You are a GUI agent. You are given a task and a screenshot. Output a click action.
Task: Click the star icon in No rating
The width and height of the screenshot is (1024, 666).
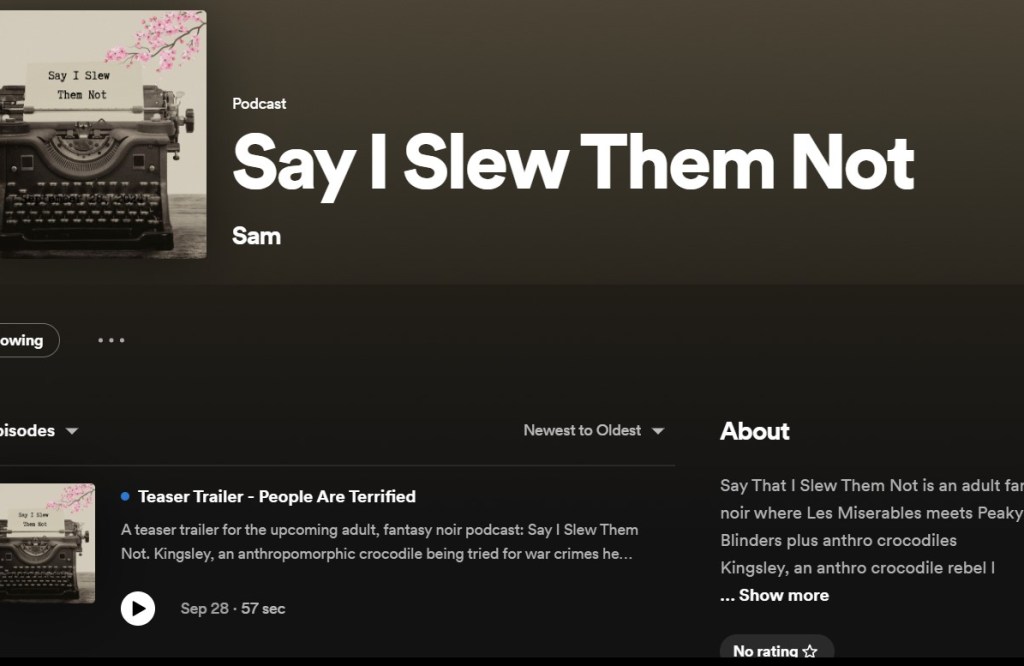(x=810, y=651)
